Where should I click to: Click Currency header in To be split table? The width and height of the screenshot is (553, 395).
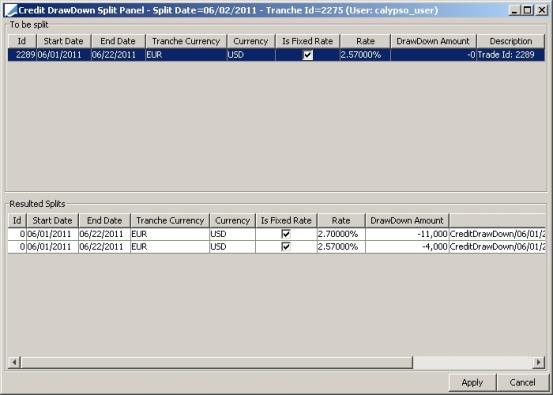(251, 41)
